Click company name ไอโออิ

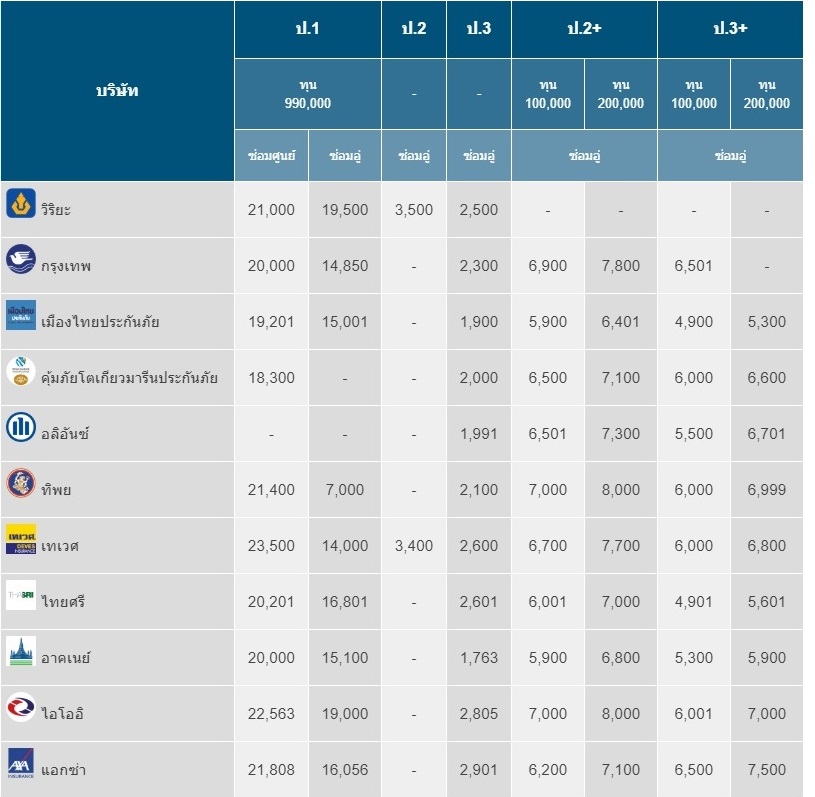pyautogui.click(x=62, y=713)
